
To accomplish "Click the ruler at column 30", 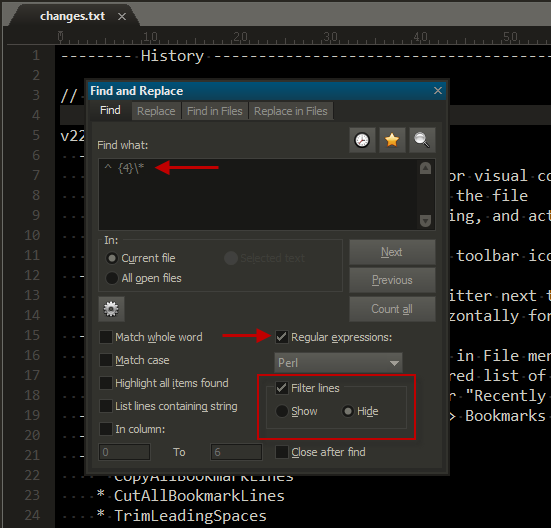I will point(330,37).
